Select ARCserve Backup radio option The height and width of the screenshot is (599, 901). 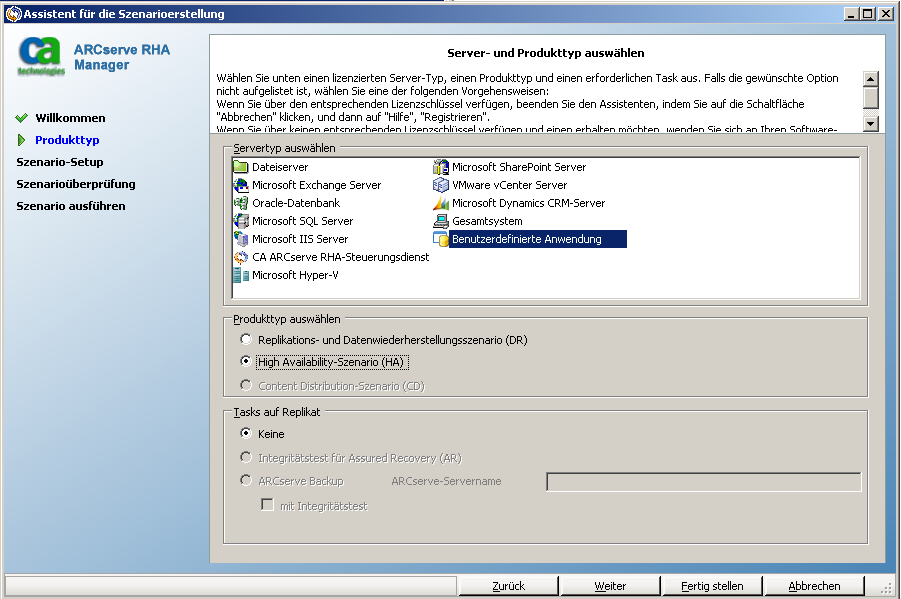coord(246,480)
